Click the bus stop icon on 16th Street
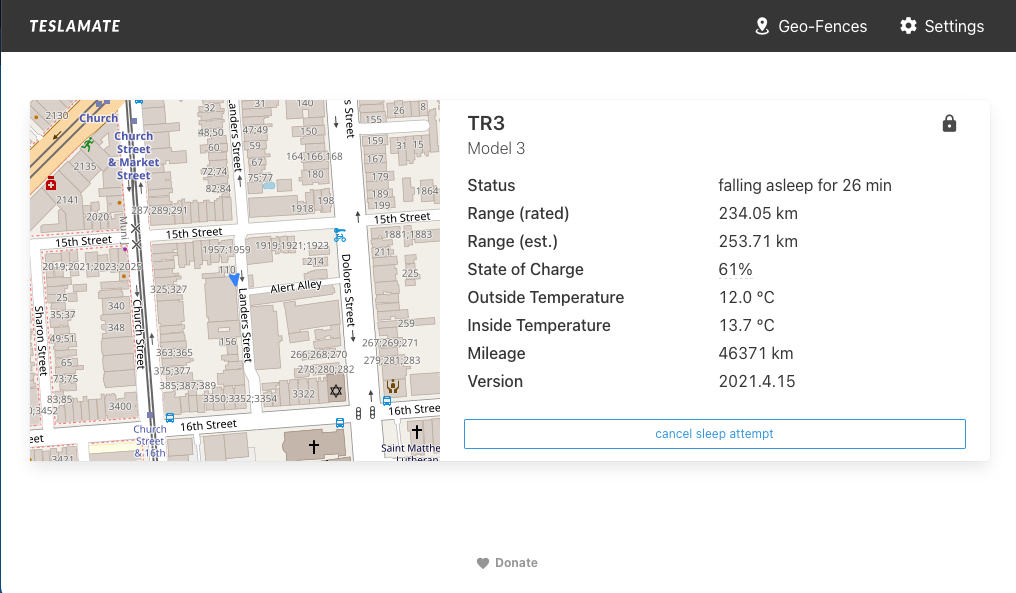 [x=340, y=423]
